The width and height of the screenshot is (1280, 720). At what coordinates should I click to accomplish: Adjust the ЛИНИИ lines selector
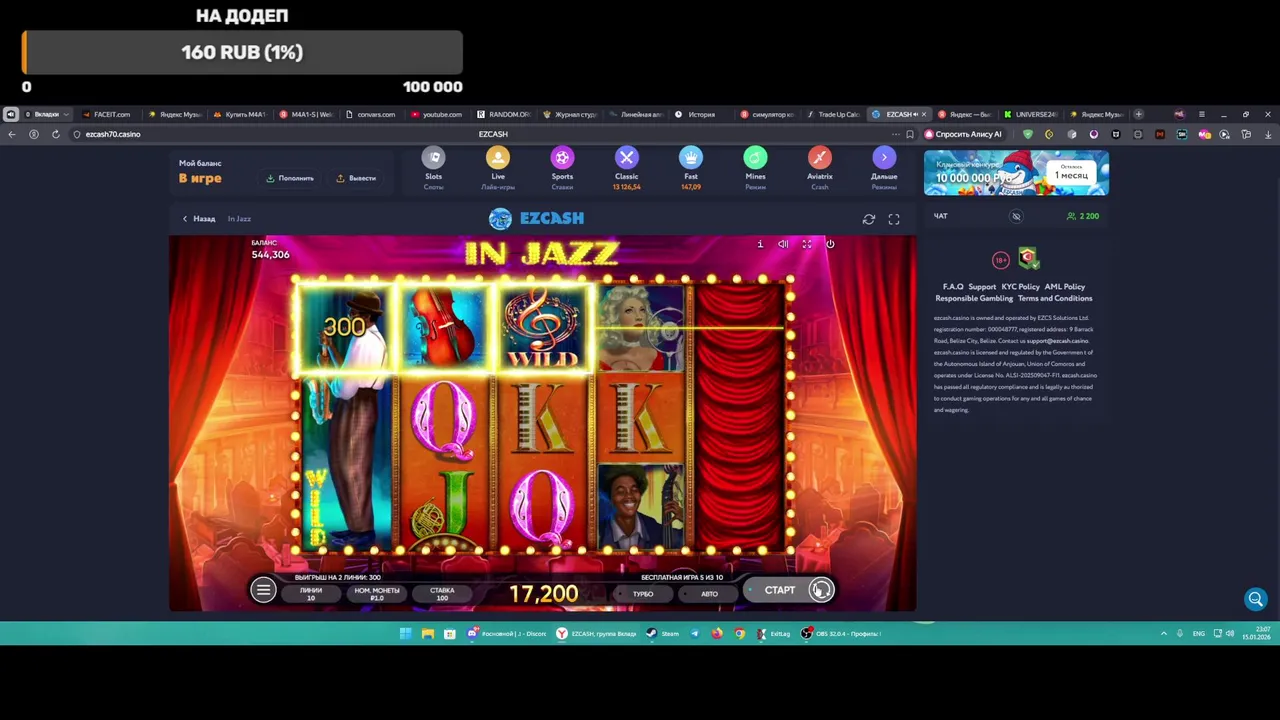[311, 593]
